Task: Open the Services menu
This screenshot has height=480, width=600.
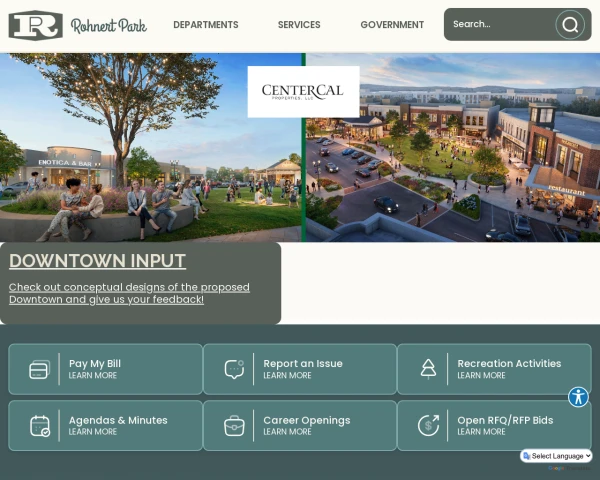Action: tap(299, 25)
